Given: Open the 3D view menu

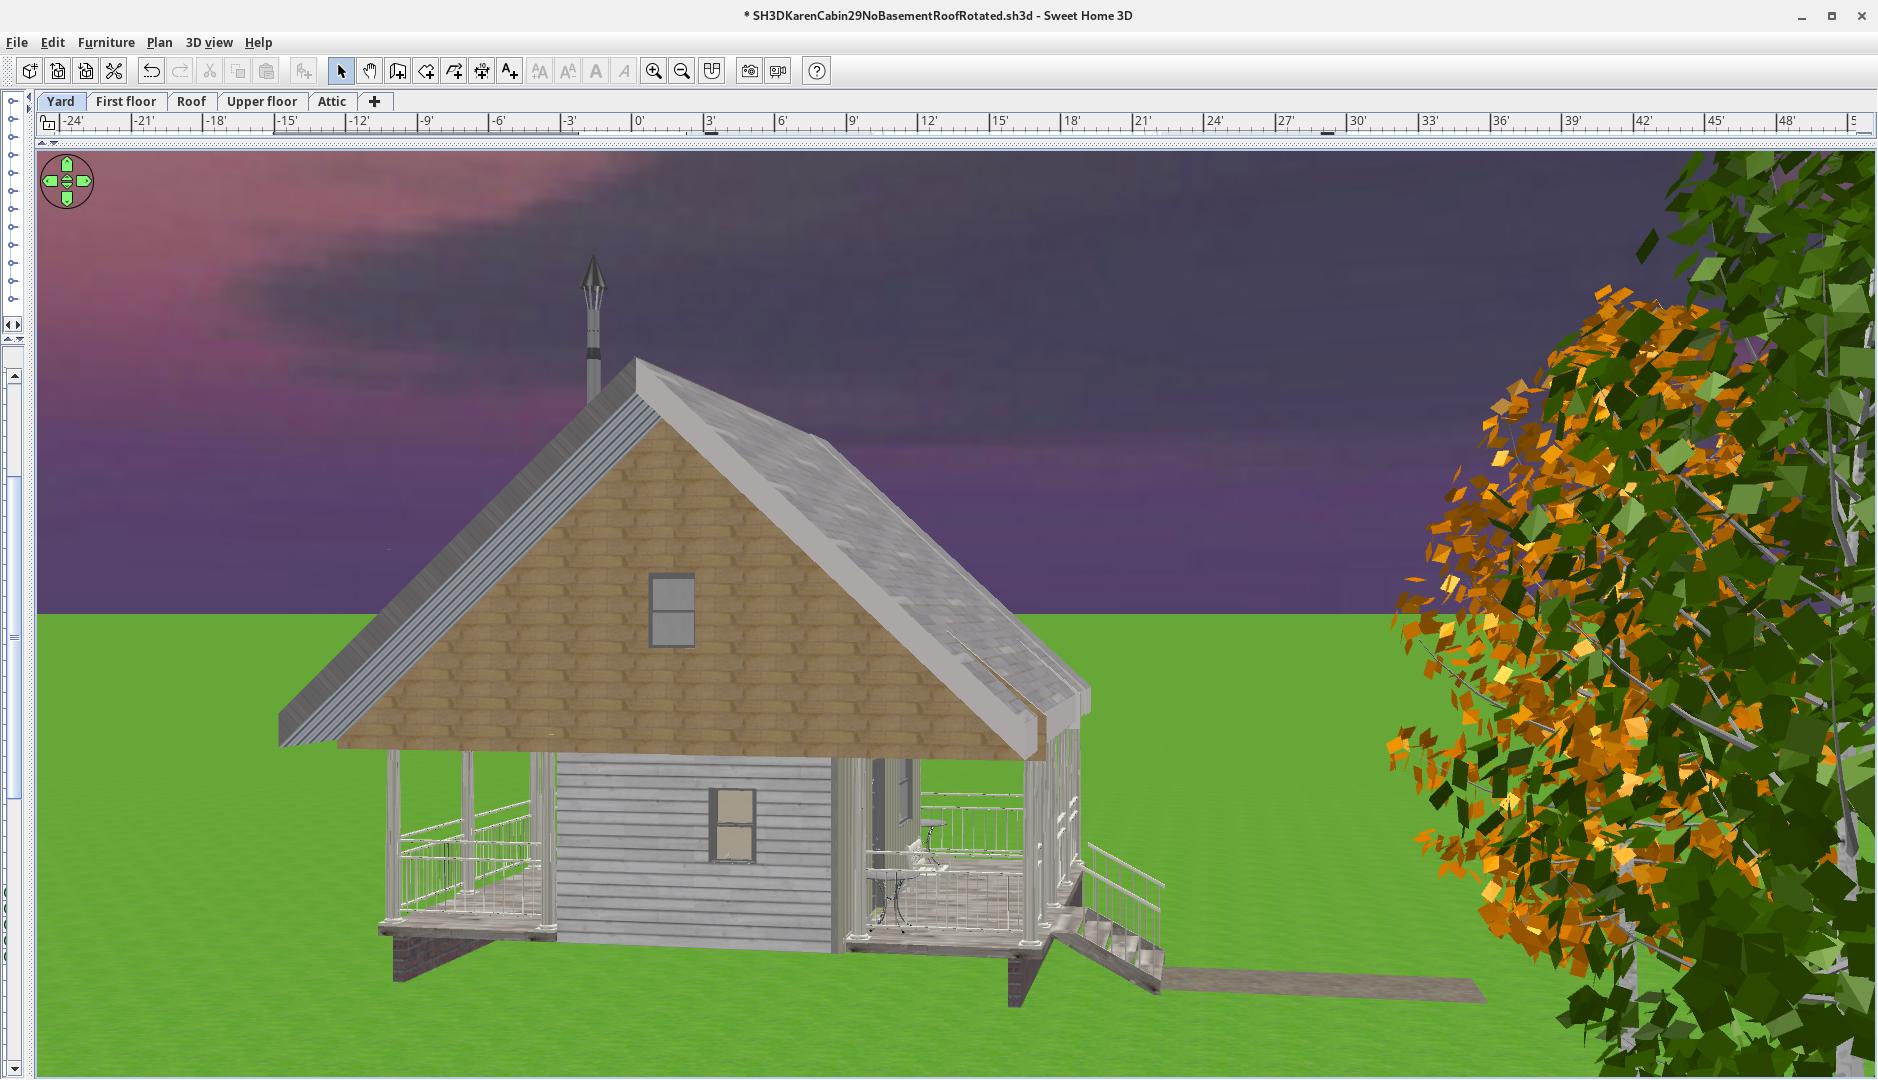Looking at the screenshot, I should click(x=208, y=42).
